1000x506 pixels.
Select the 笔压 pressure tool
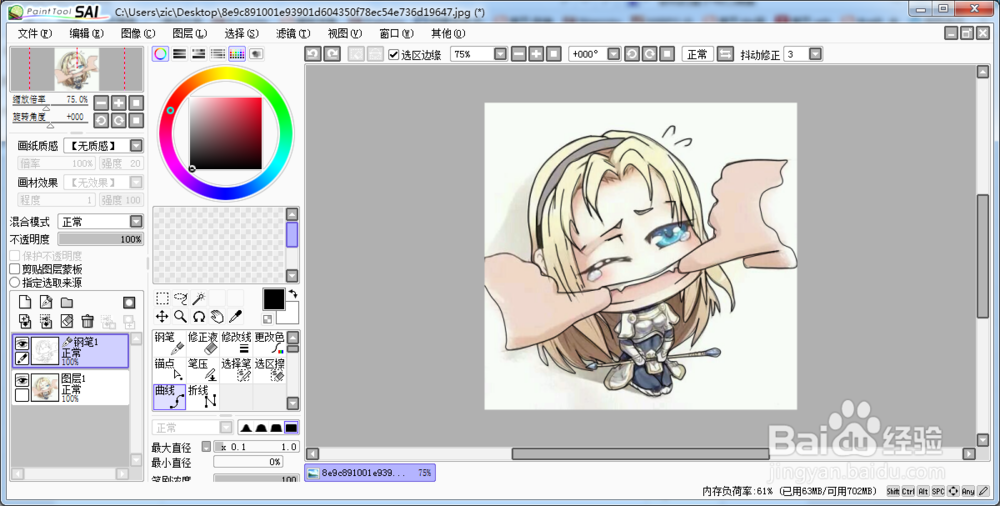pyautogui.click(x=203, y=370)
